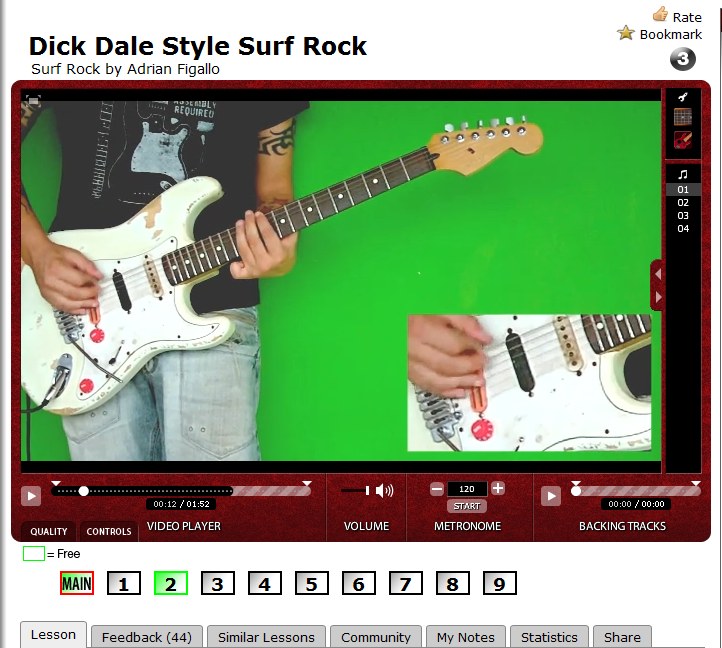Image resolution: width=722 pixels, height=648 pixels.
Task: Open the wrench settings icon in side panel
Action: [683, 97]
